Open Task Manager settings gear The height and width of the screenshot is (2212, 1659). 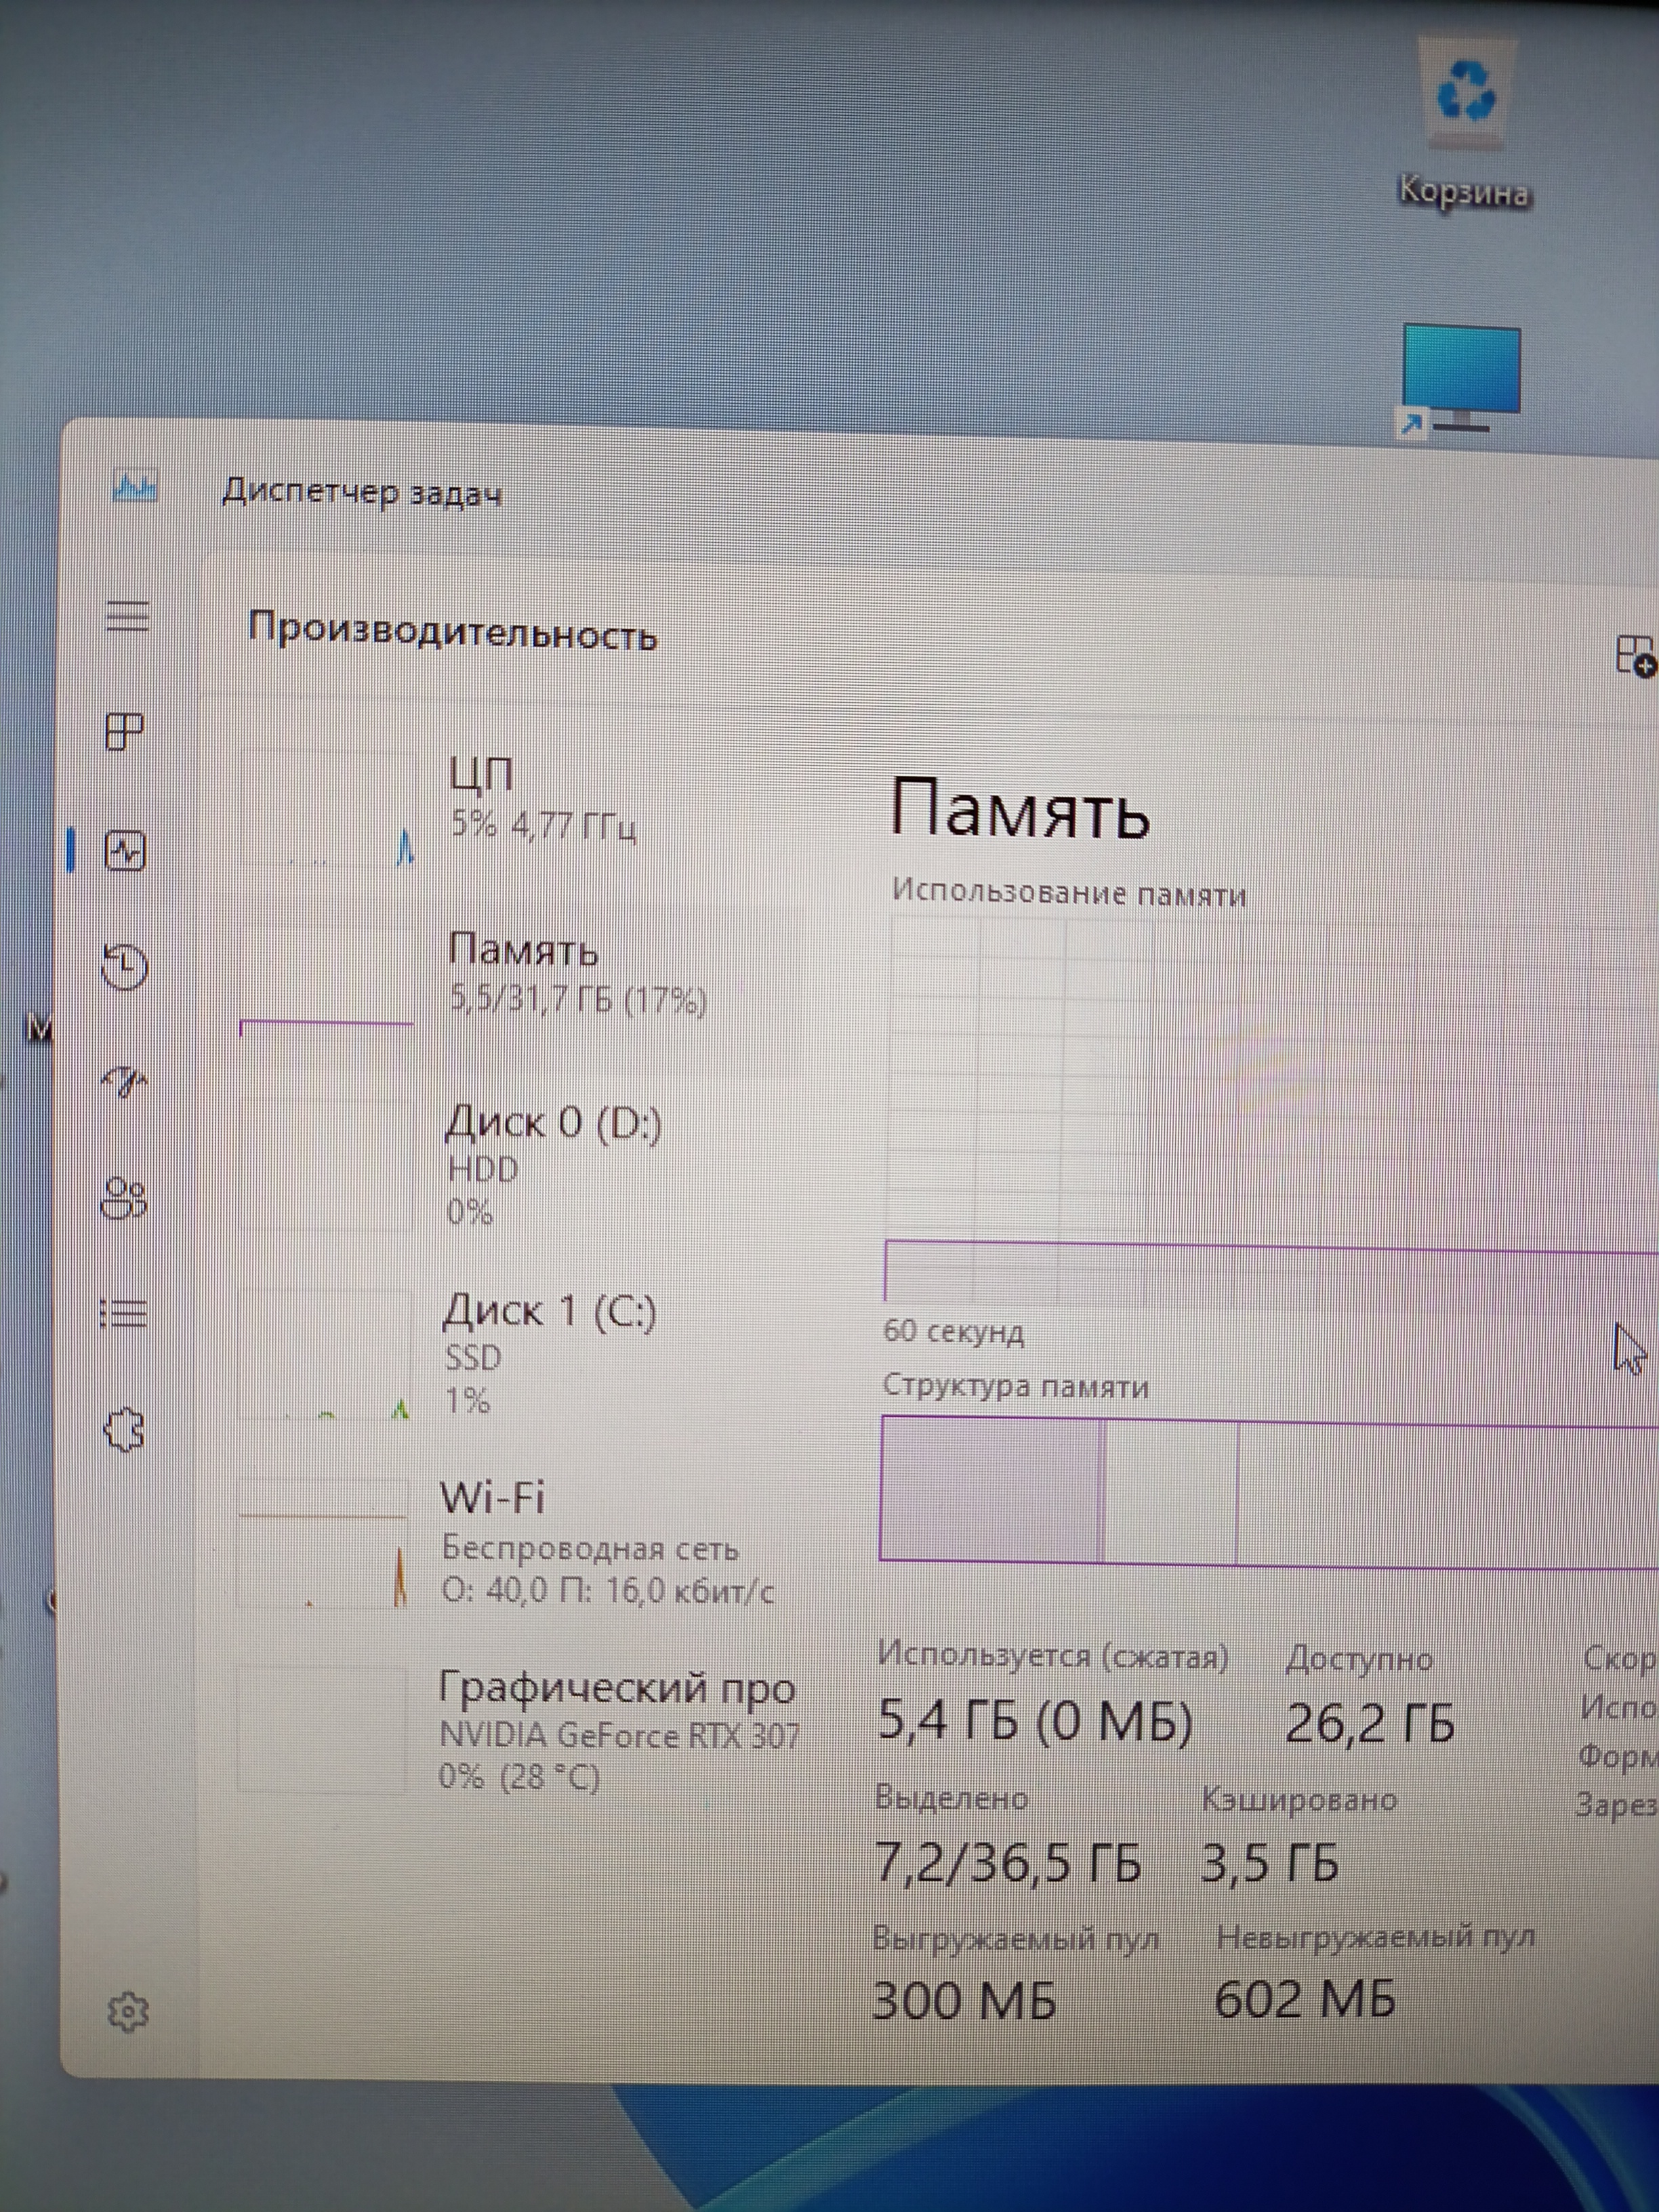point(127,2012)
